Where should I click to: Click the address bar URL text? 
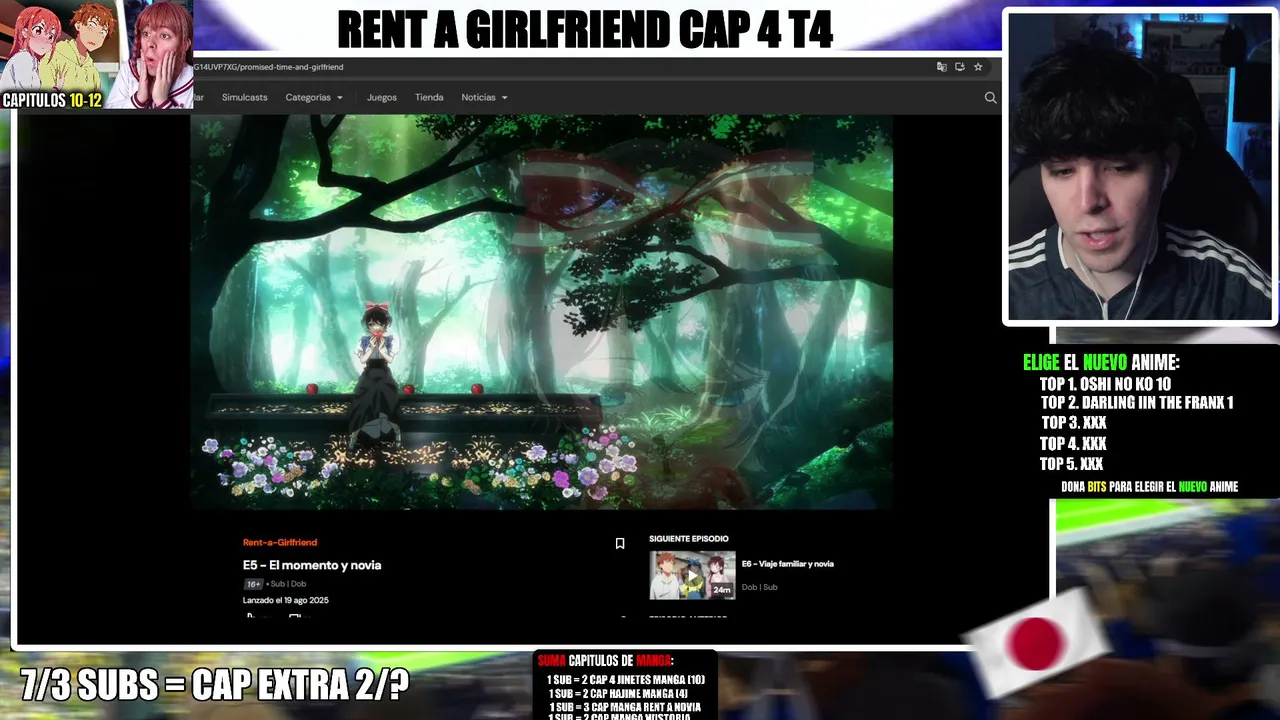268,67
